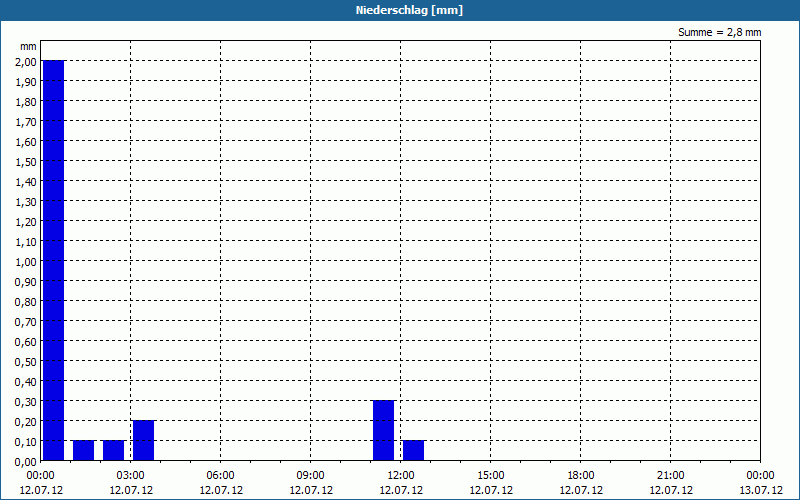This screenshot has width=800, height=500.
Task: Click y-axis value 1,10
Action: (x=27, y=241)
